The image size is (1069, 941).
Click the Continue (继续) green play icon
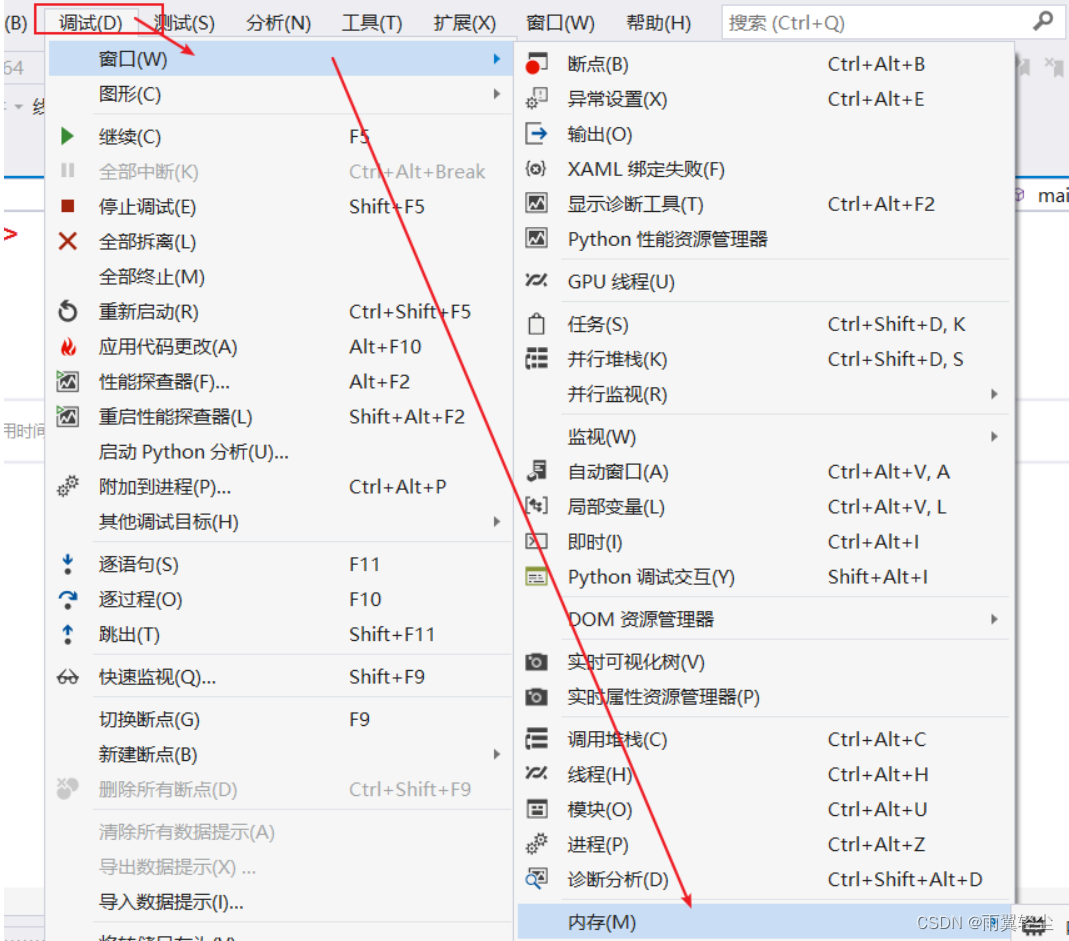point(67,136)
